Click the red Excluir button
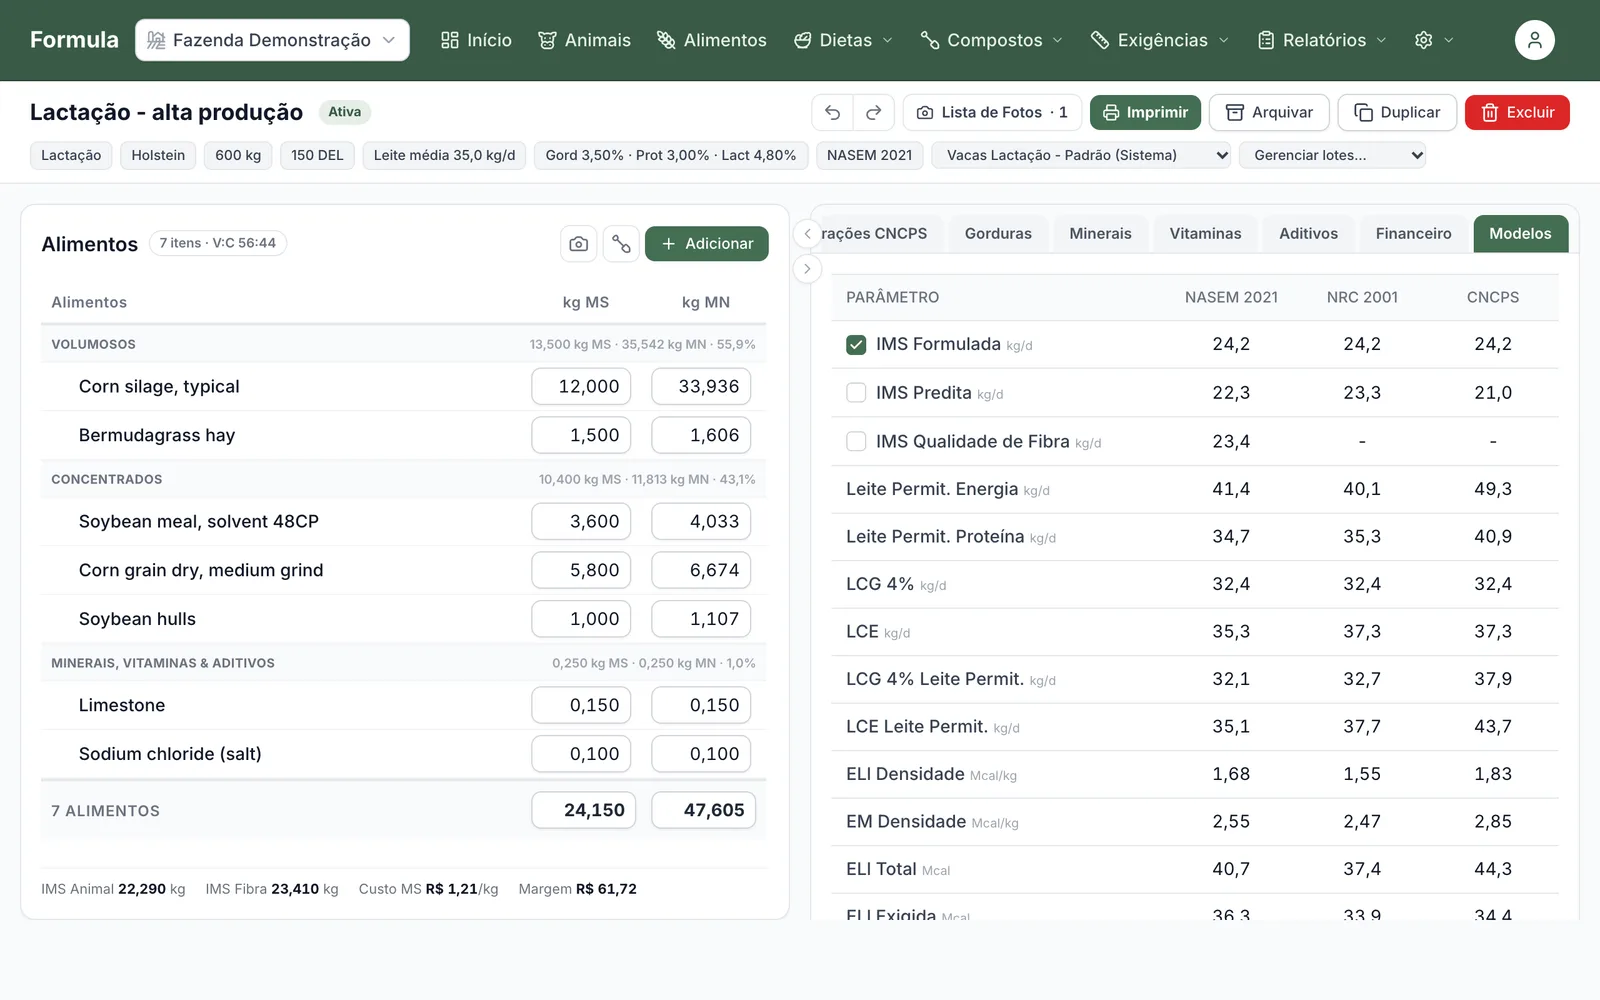 tap(1517, 113)
